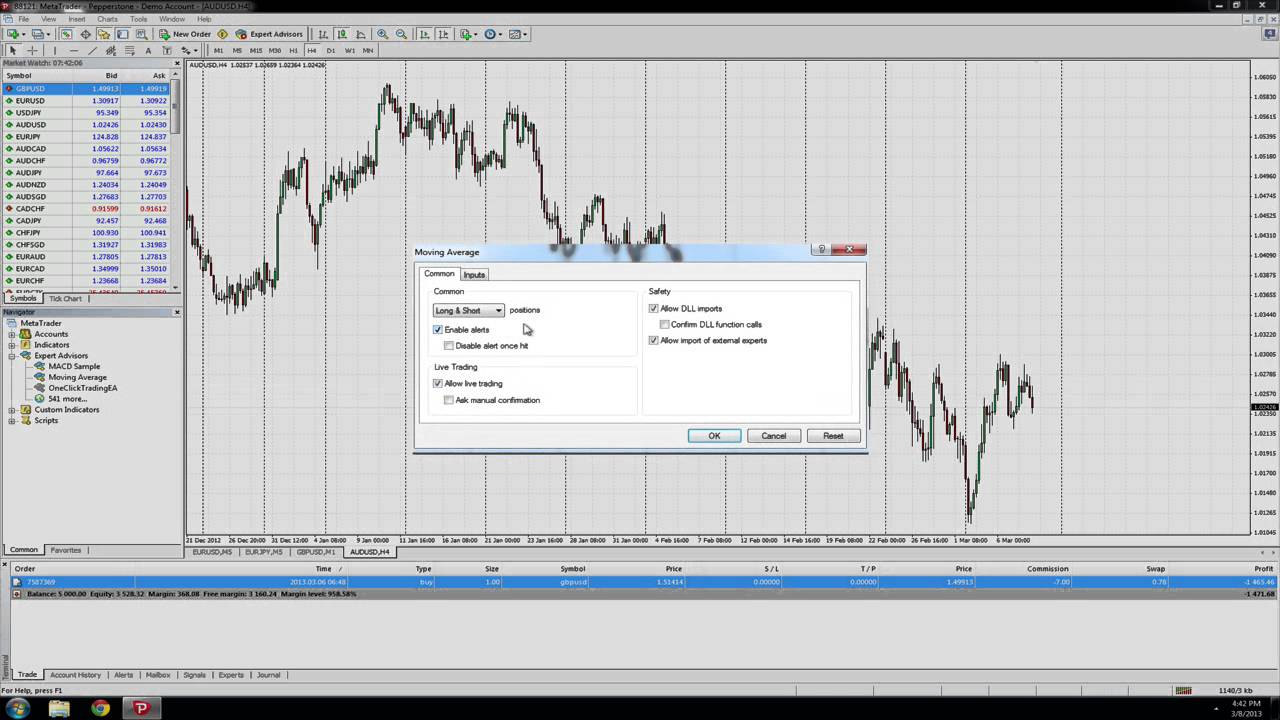The height and width of the screenshot is (720, 1280).
Task: Click Reset in Moving Average dialog
Action: (833, 436)
